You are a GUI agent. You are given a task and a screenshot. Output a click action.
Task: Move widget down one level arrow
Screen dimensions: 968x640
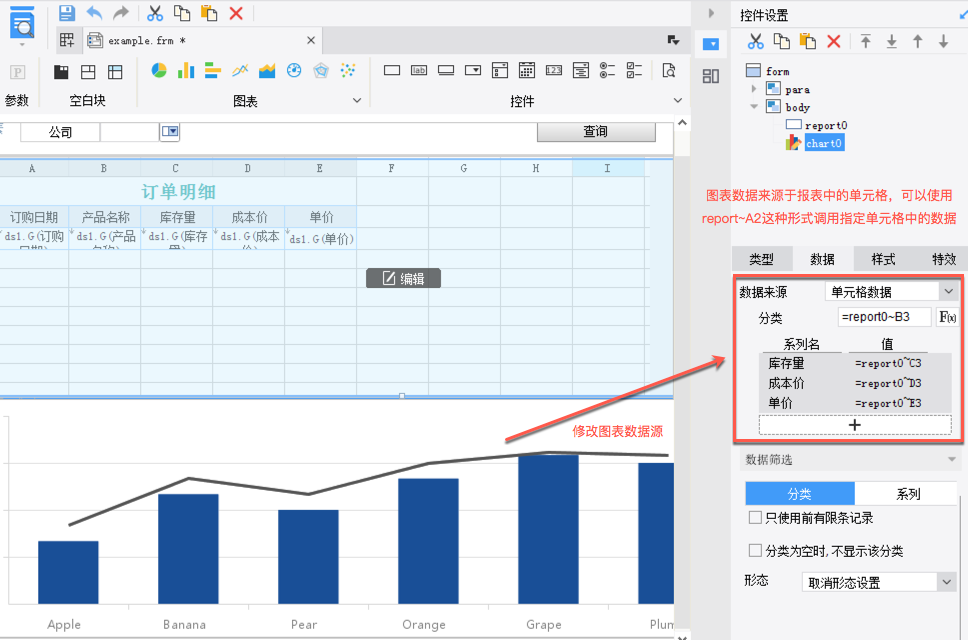point(943,41)
